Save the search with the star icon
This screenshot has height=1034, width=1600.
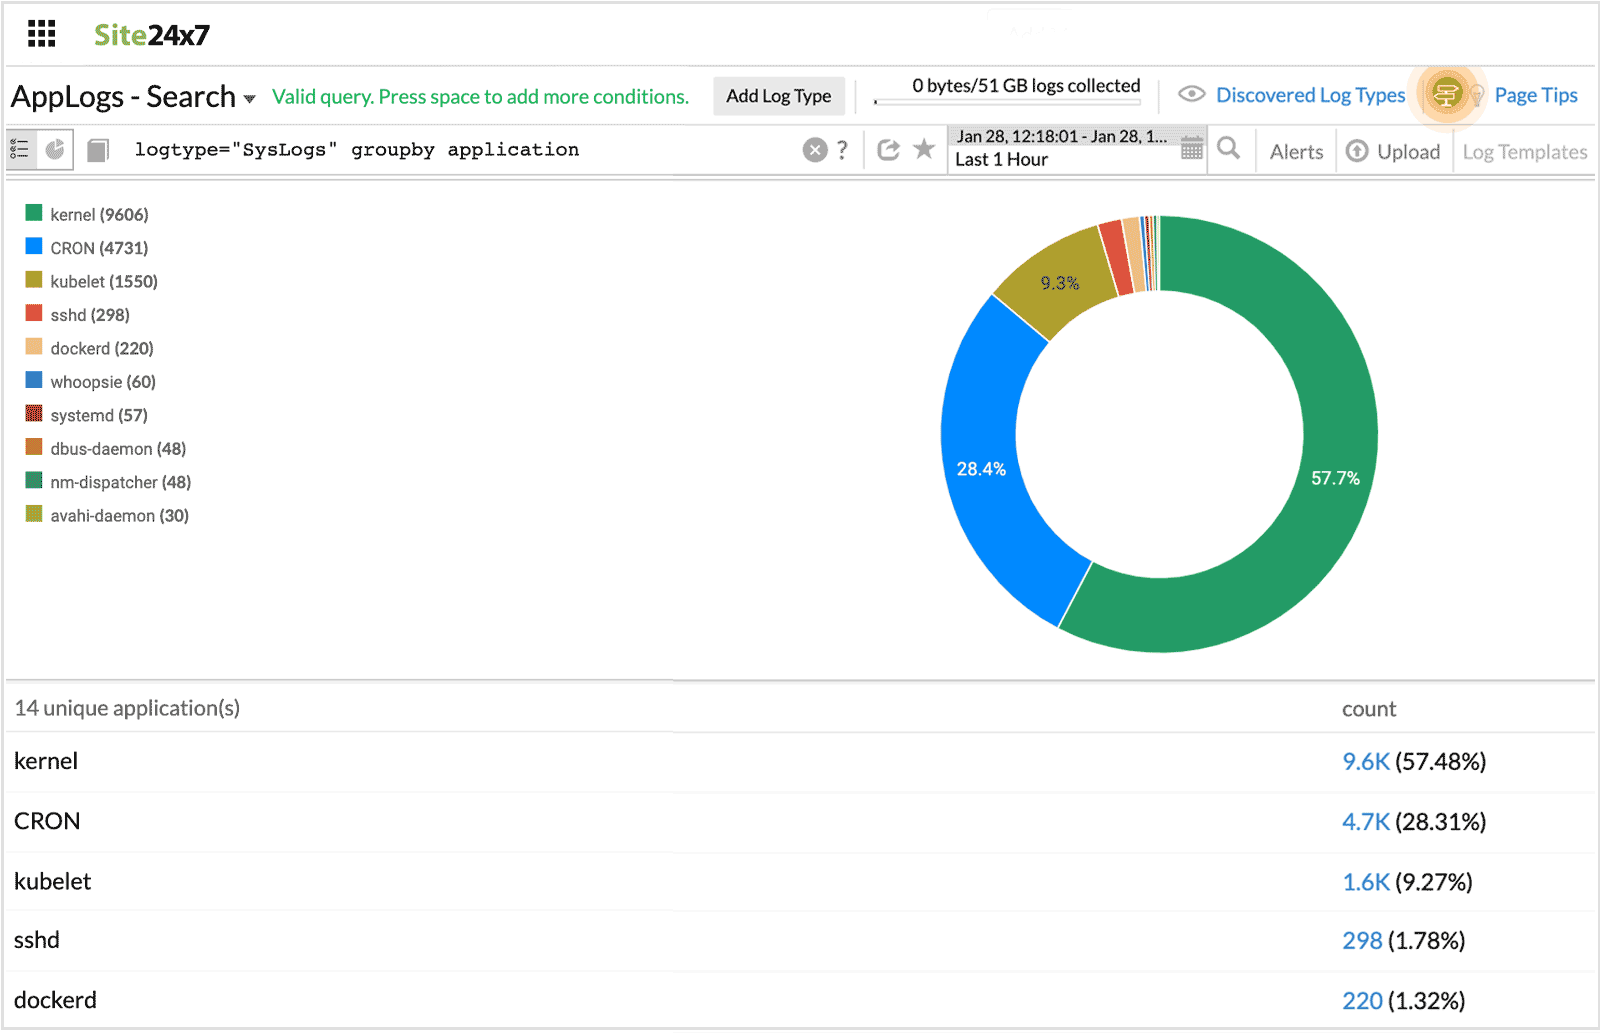(924, 149)
